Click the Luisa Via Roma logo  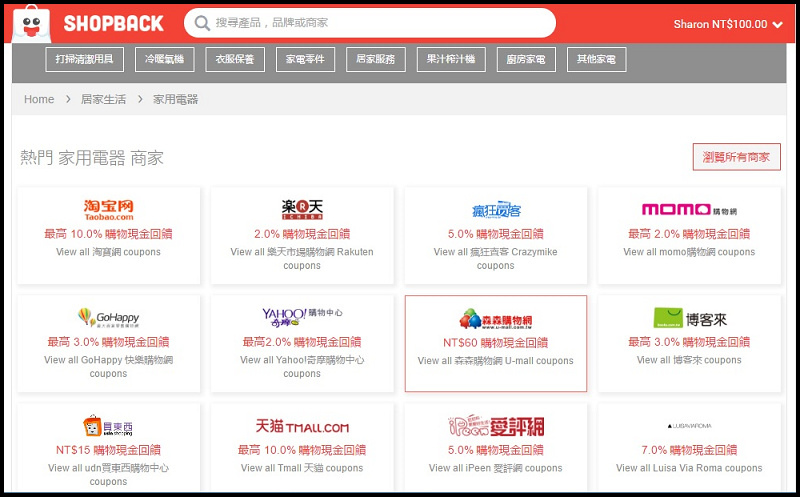[x=689, y=426]
